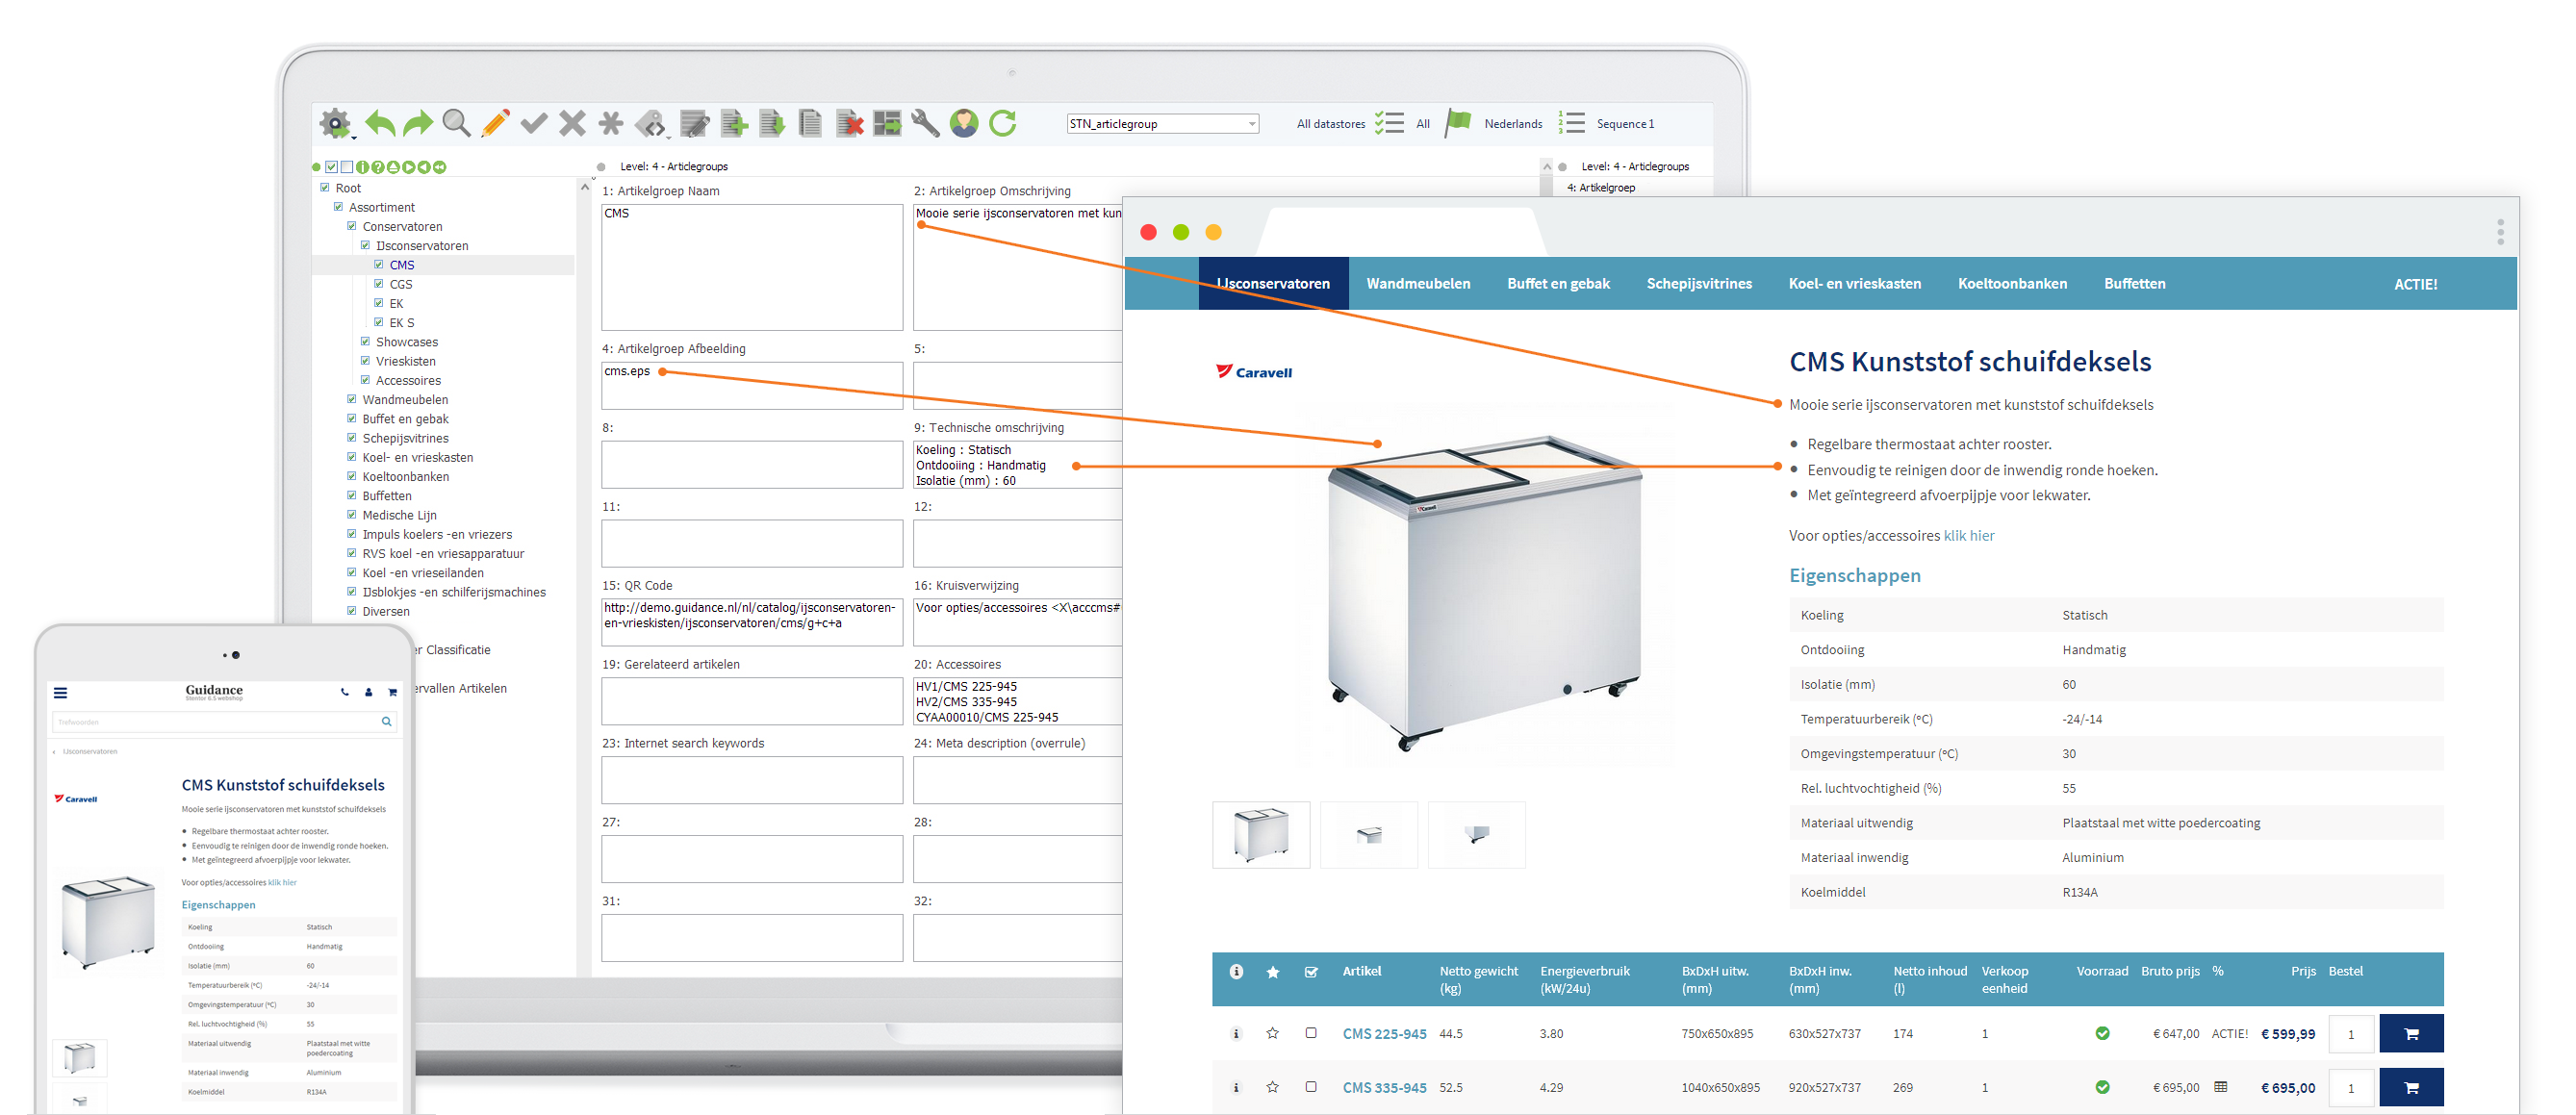Toggle the Showcases checkbox

click(x=365, y=342)
